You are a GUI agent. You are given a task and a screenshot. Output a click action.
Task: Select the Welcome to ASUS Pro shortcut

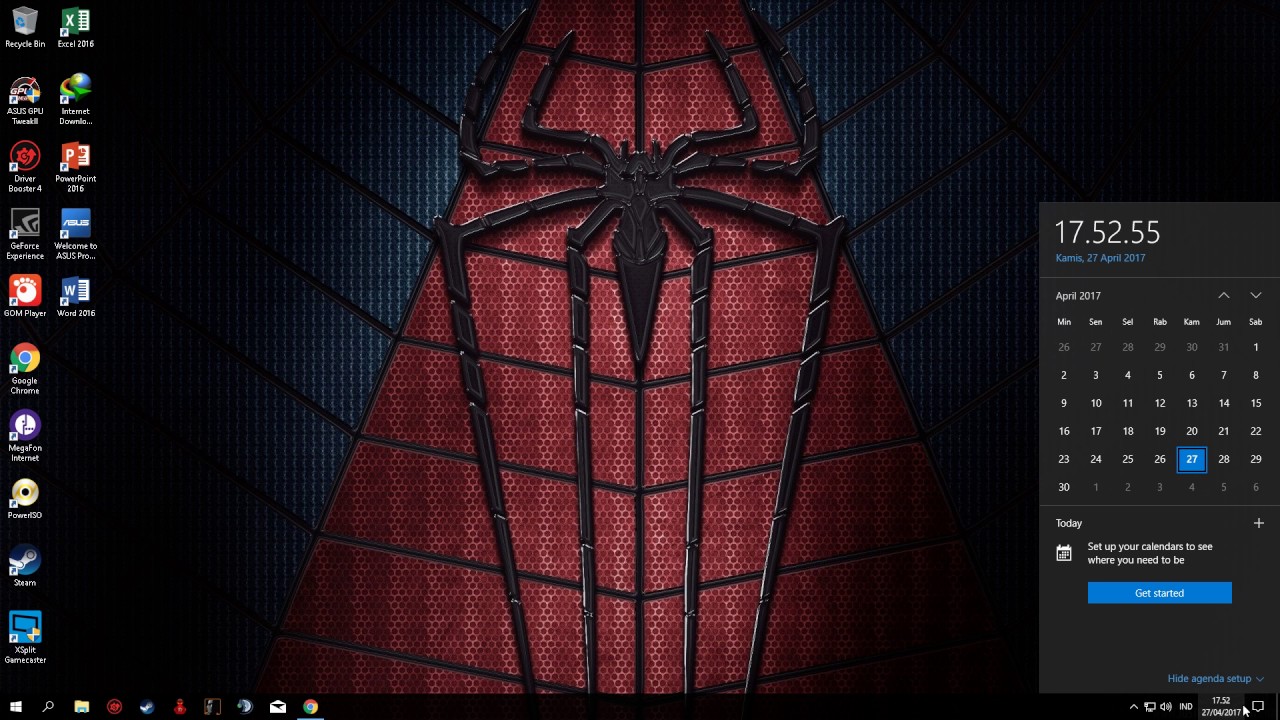(x=76, y=234)
